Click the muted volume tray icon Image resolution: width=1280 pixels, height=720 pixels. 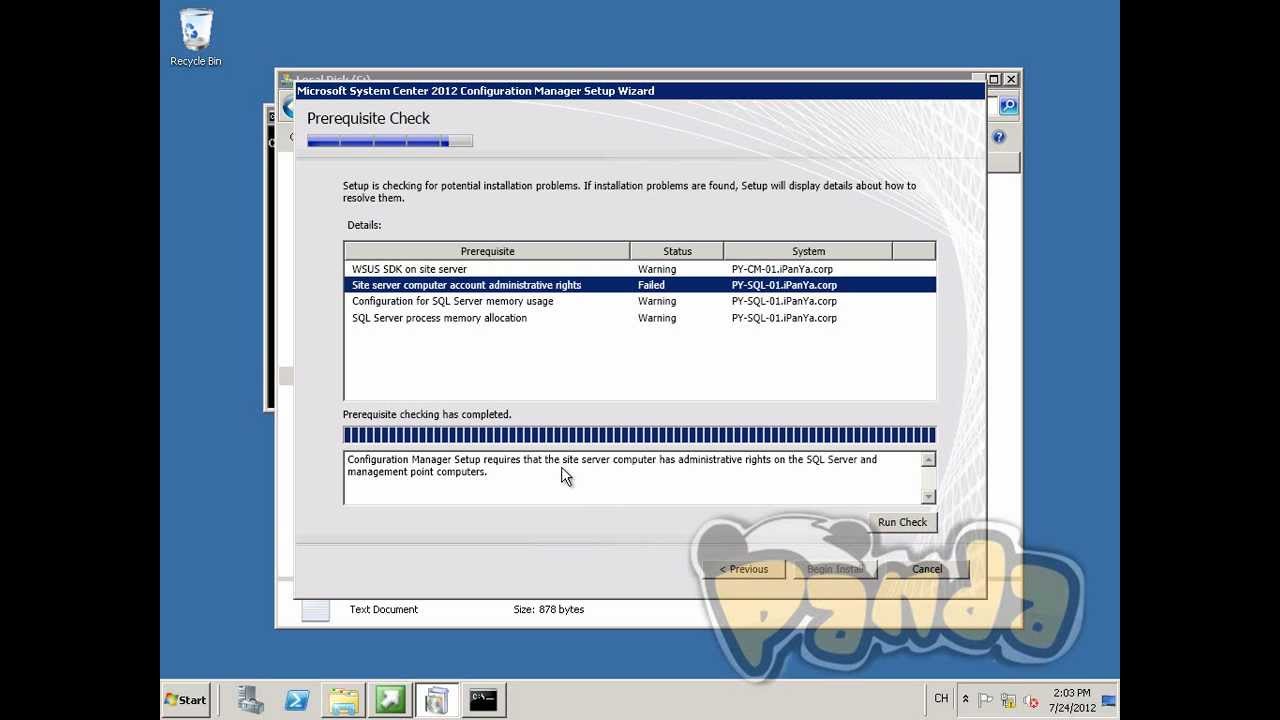click(1031, 700)
